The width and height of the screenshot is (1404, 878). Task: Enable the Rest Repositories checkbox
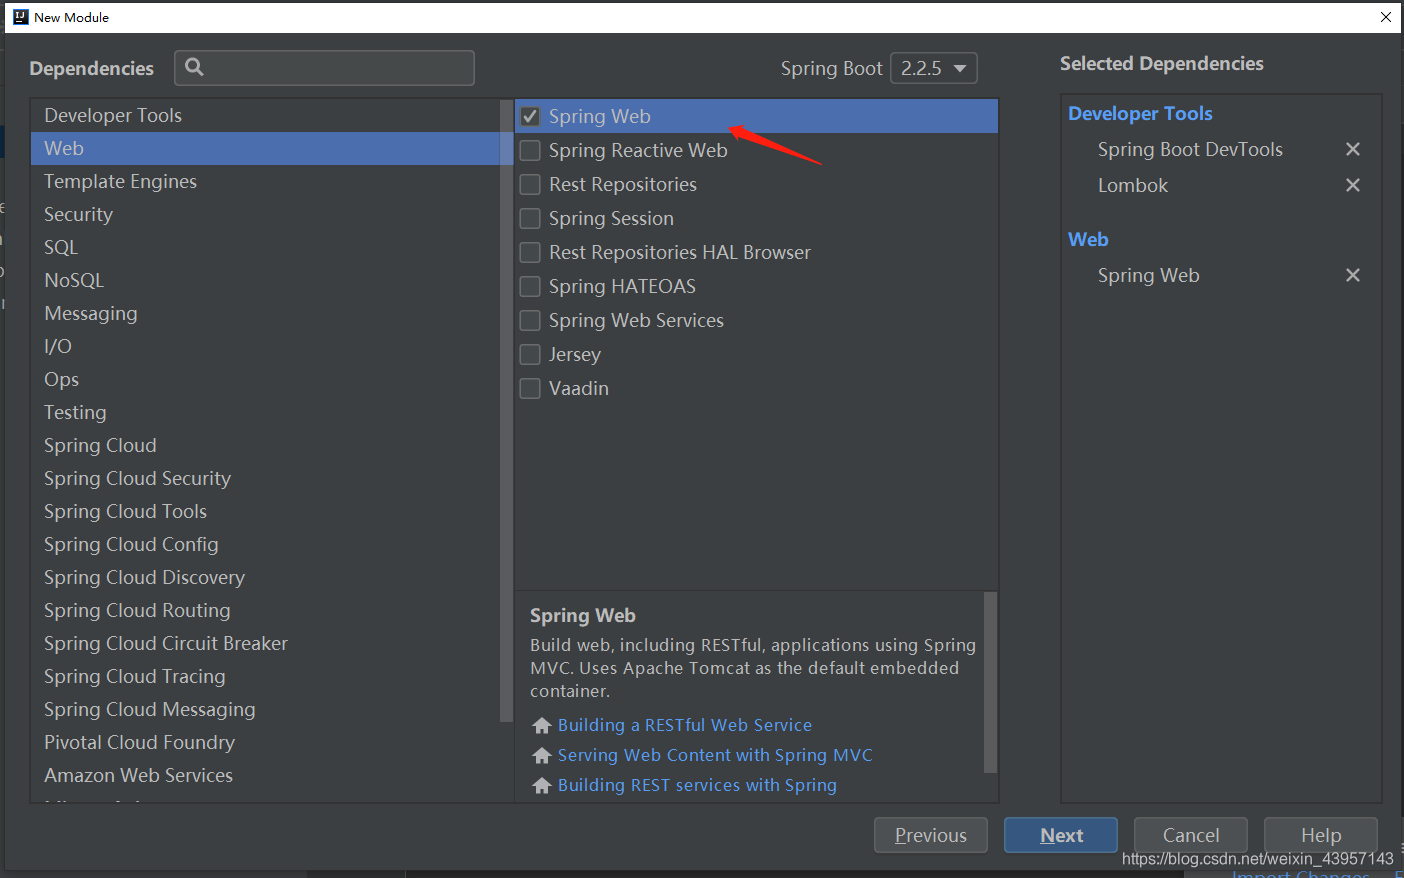531,184
